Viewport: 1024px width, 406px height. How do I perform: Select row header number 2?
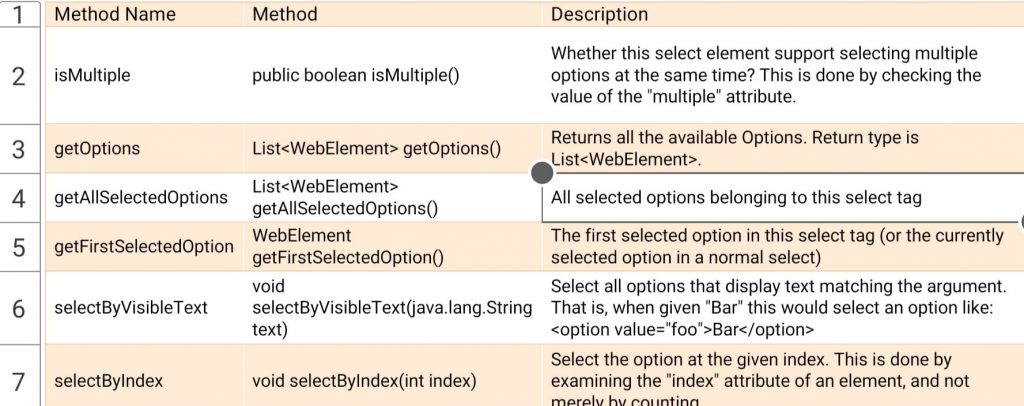point(20,76)
